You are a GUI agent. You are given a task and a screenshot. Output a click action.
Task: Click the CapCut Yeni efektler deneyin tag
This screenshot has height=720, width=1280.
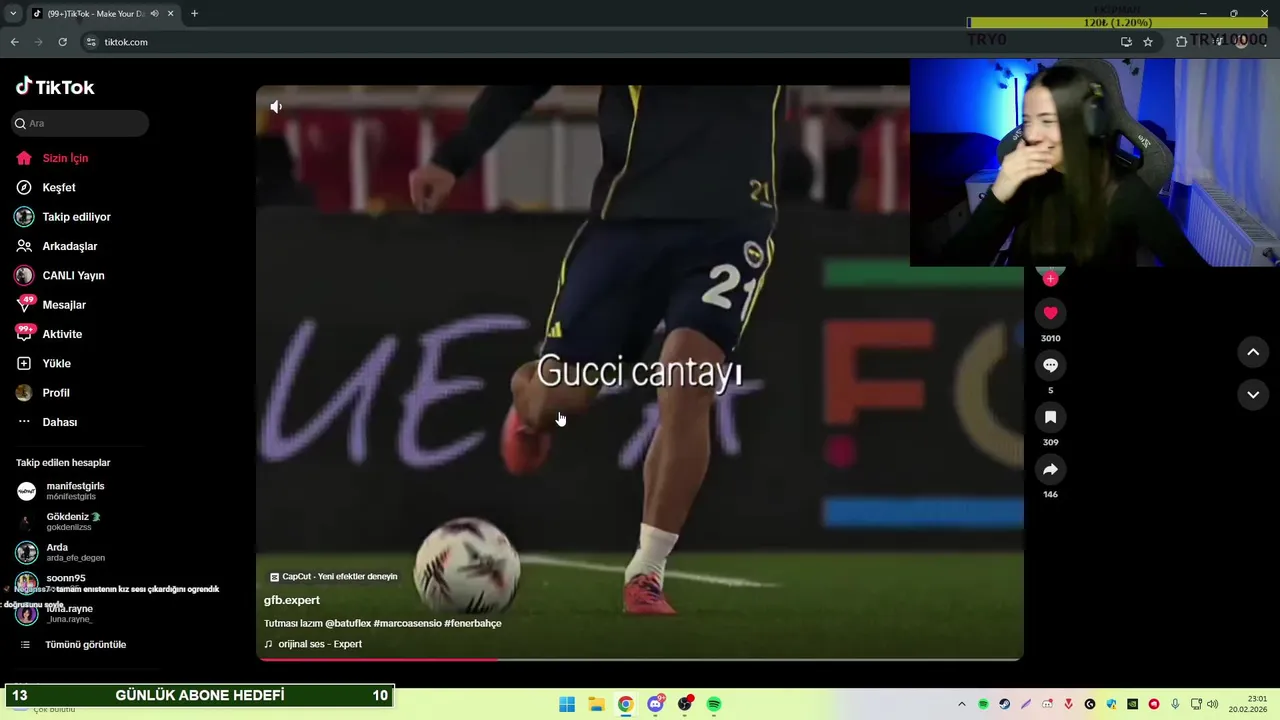tap(334, 577)
